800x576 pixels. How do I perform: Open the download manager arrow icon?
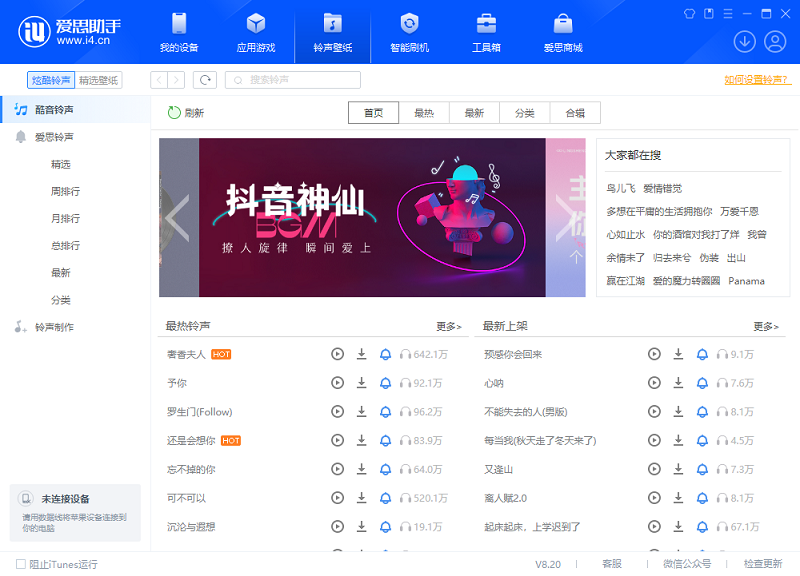click(744, 41)
